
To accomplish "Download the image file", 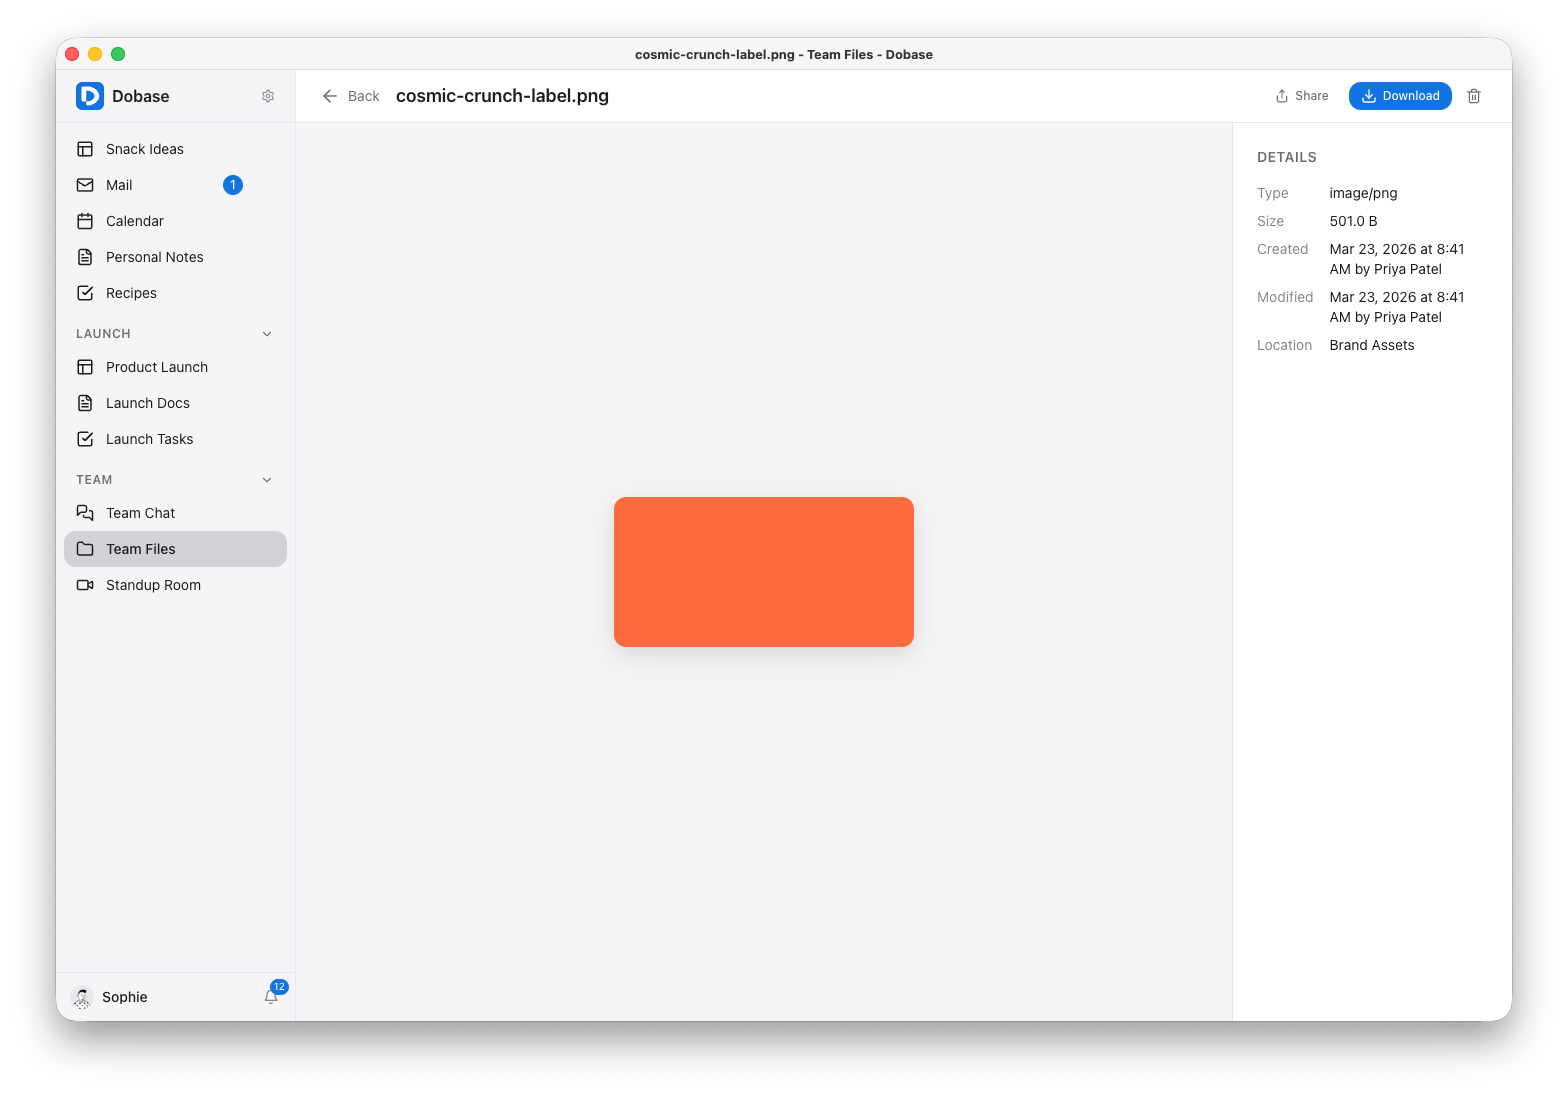I will pos(1400,96).
